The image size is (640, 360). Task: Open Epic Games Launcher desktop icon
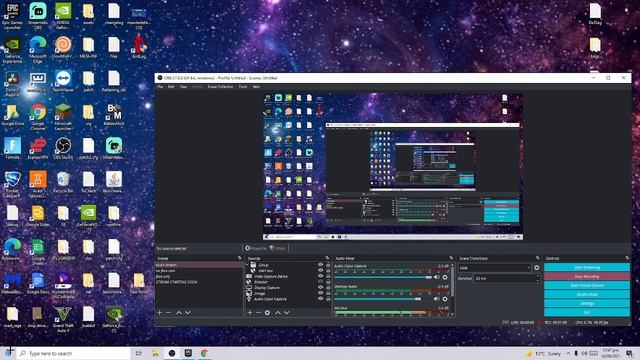coord(12,16)
